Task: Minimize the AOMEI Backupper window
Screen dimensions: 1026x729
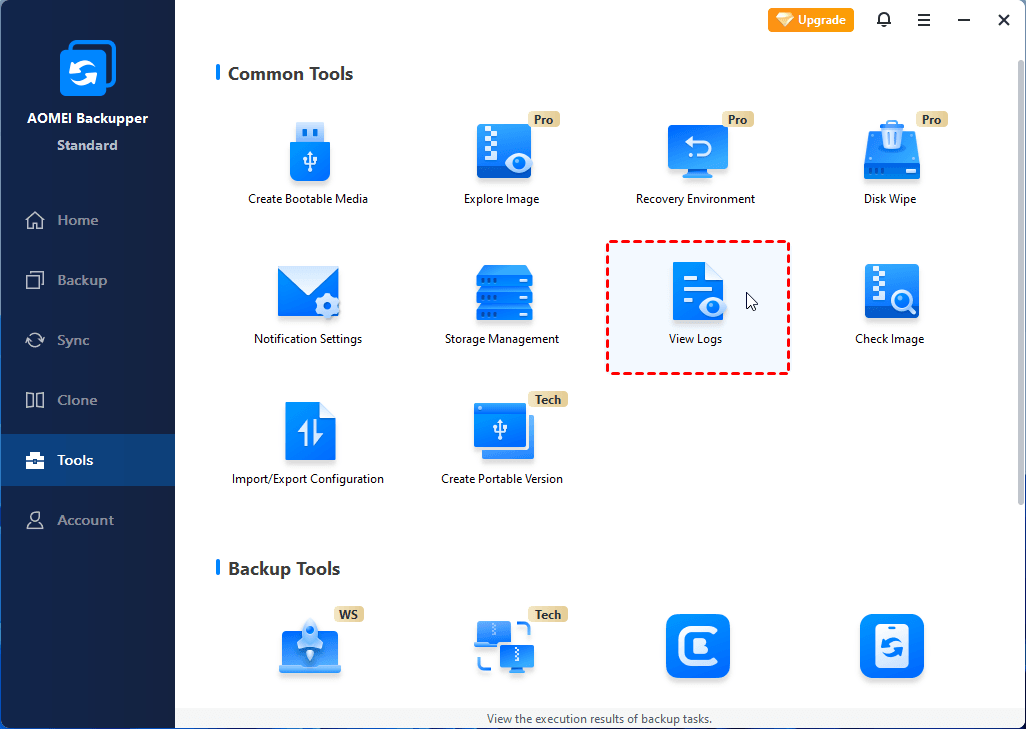Action: point(964,20)
